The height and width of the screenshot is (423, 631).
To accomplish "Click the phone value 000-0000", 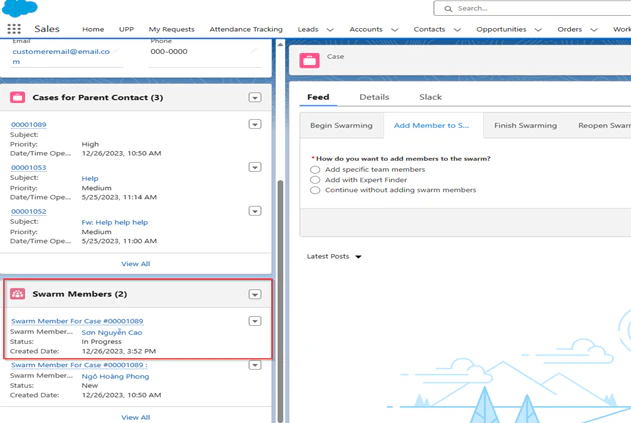I will 169,52.
